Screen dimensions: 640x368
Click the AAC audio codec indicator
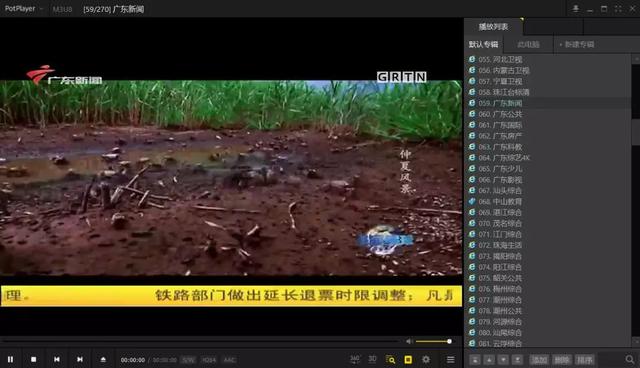[229, 360]
